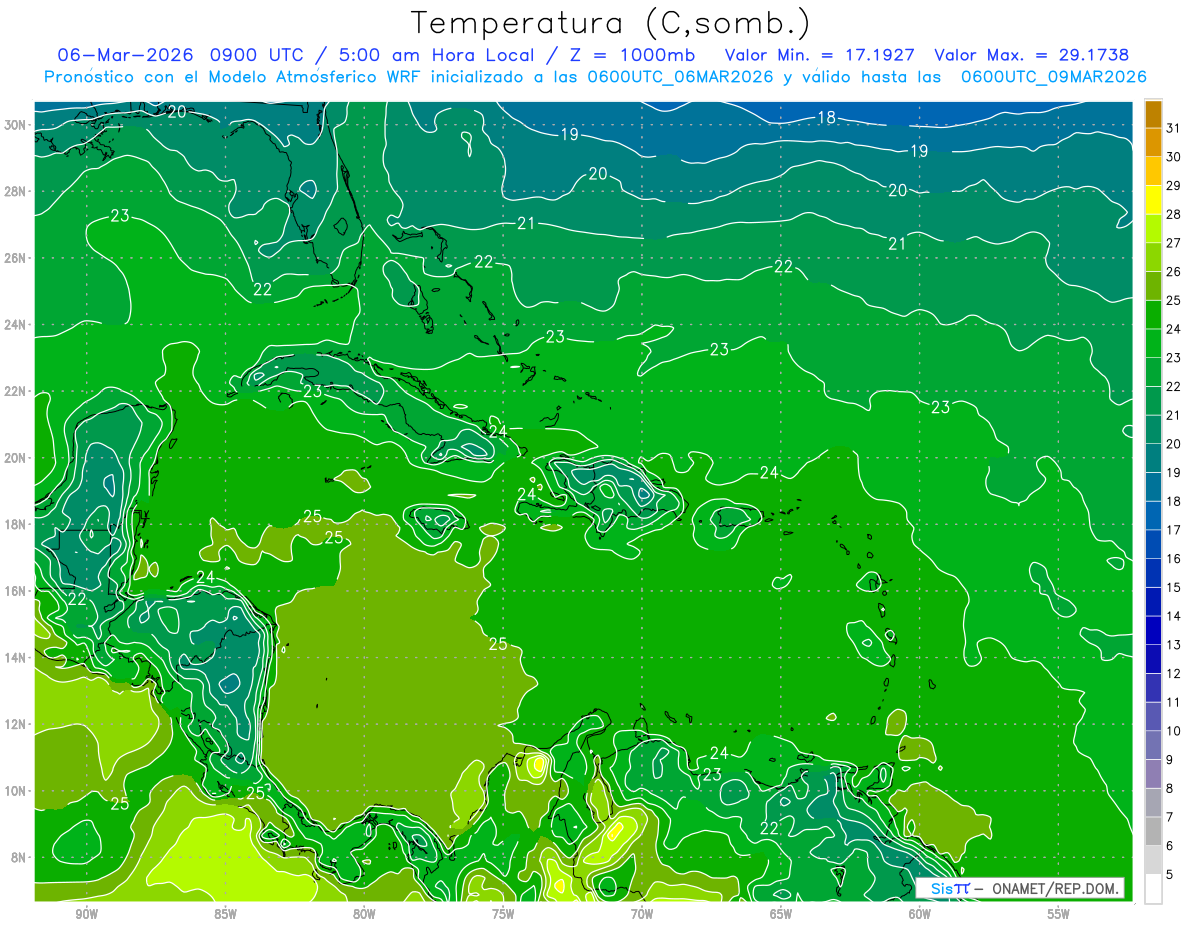Click the "85W" longitude axis label

tap(225, 915)
